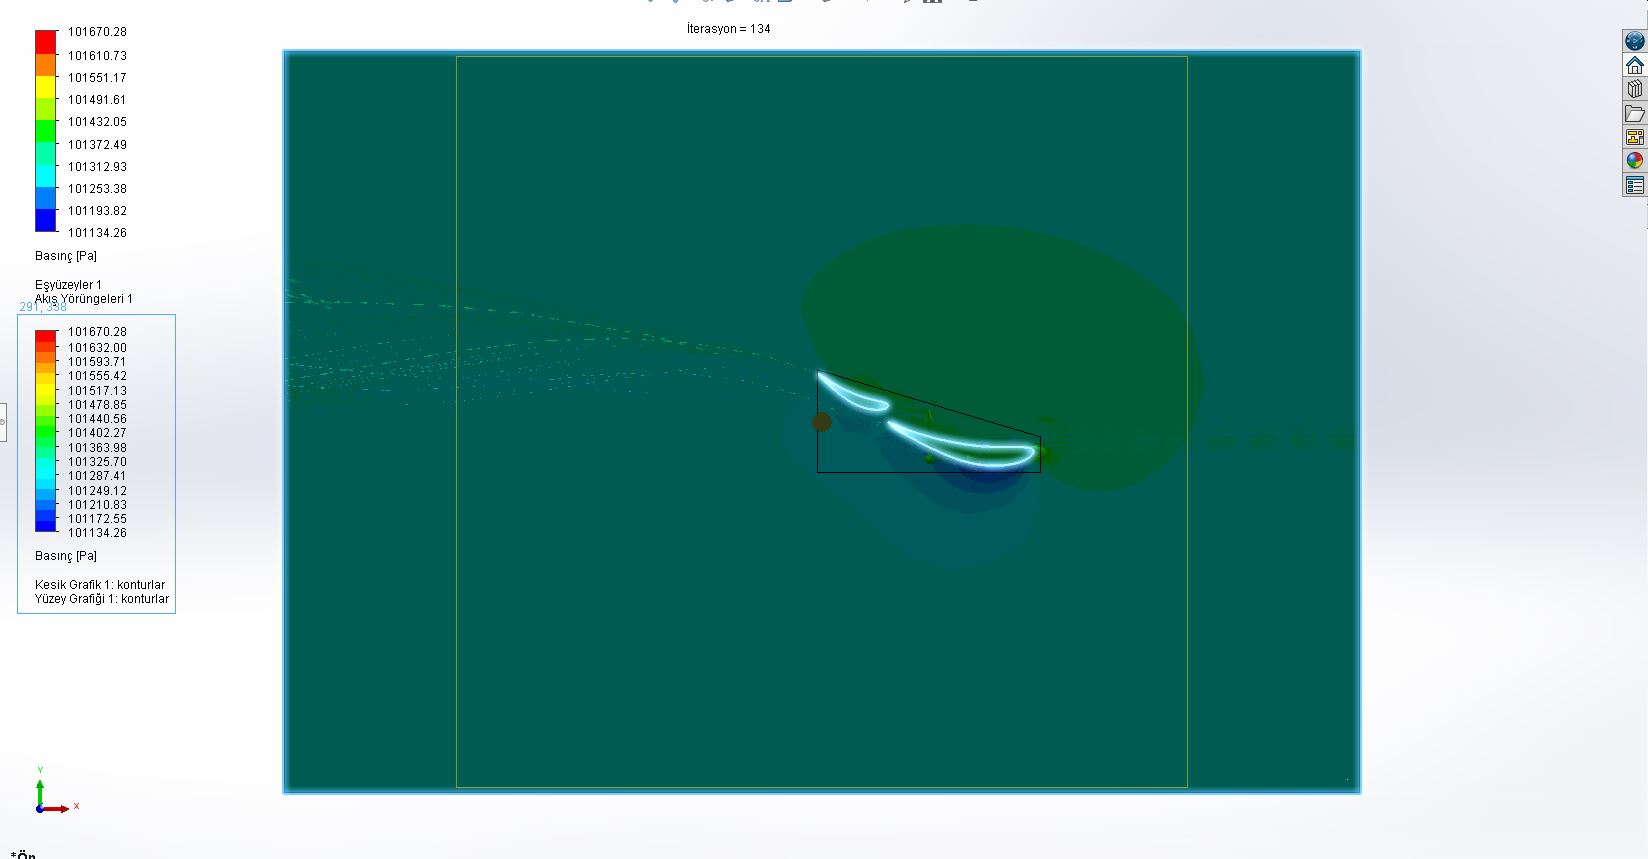Select lower legend value 101402.27
Screen dimensions: 1648x859
pos(97,433)
